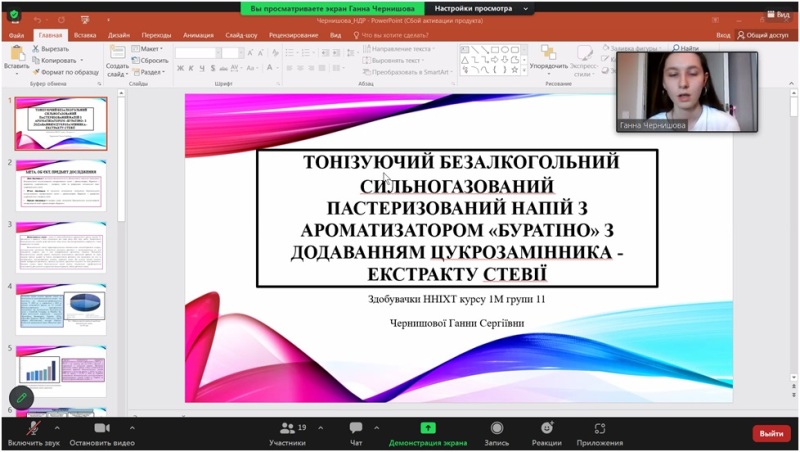Click Остановить видео camera icon
The height and width of the screenshot is (452, 800).
pos(102,428)
